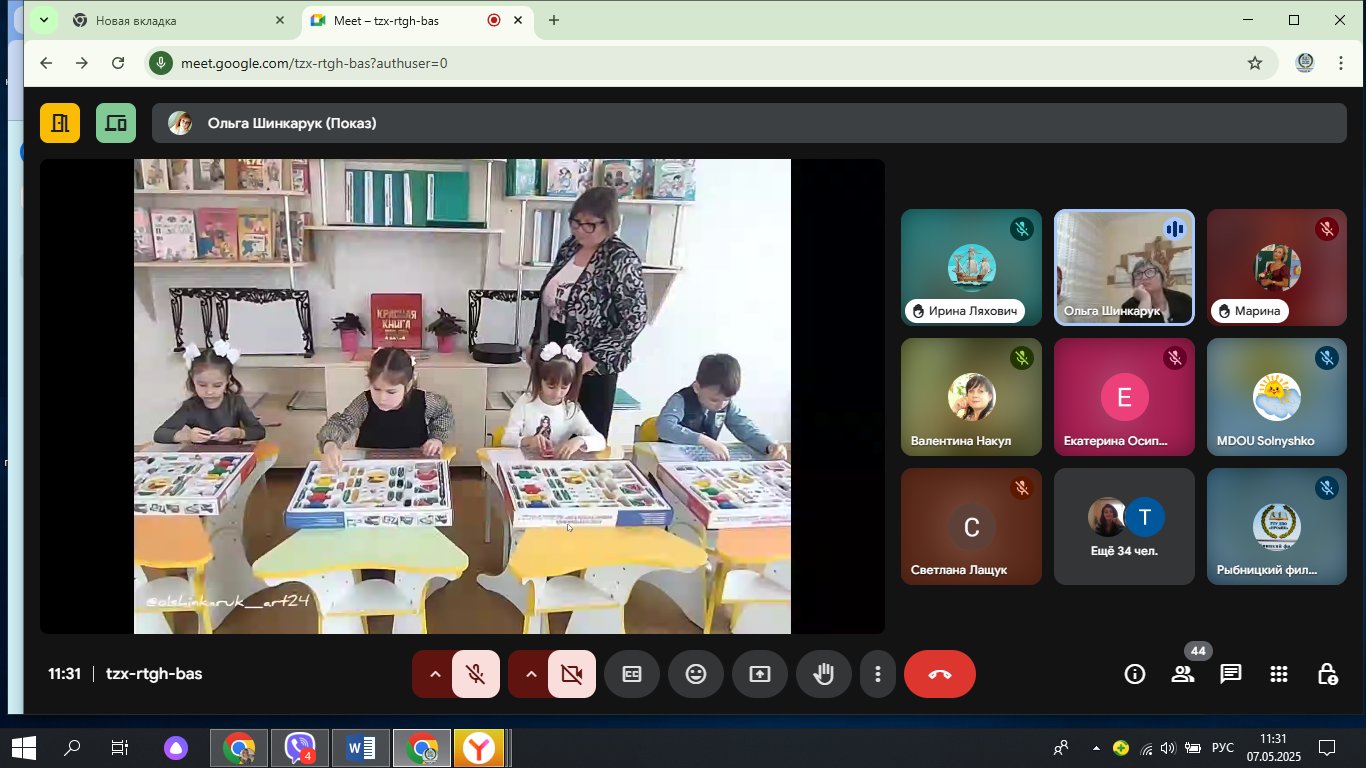The width and height of the screenshot is (1366, 768).
Task: Click presenter avatar next to Ольга Шинкарук (Показ)
Action: (x=180, y=123)
